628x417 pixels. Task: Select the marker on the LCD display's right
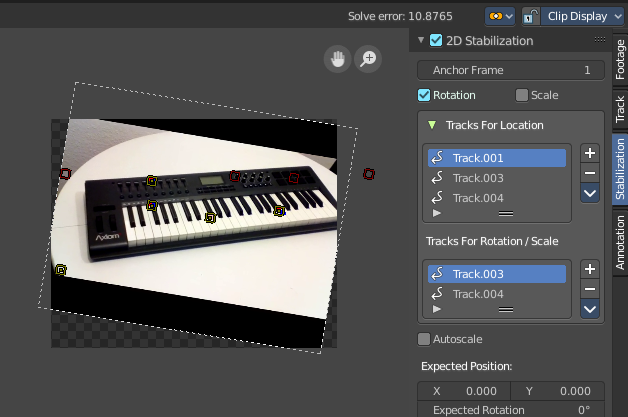(x=235, y=176)
